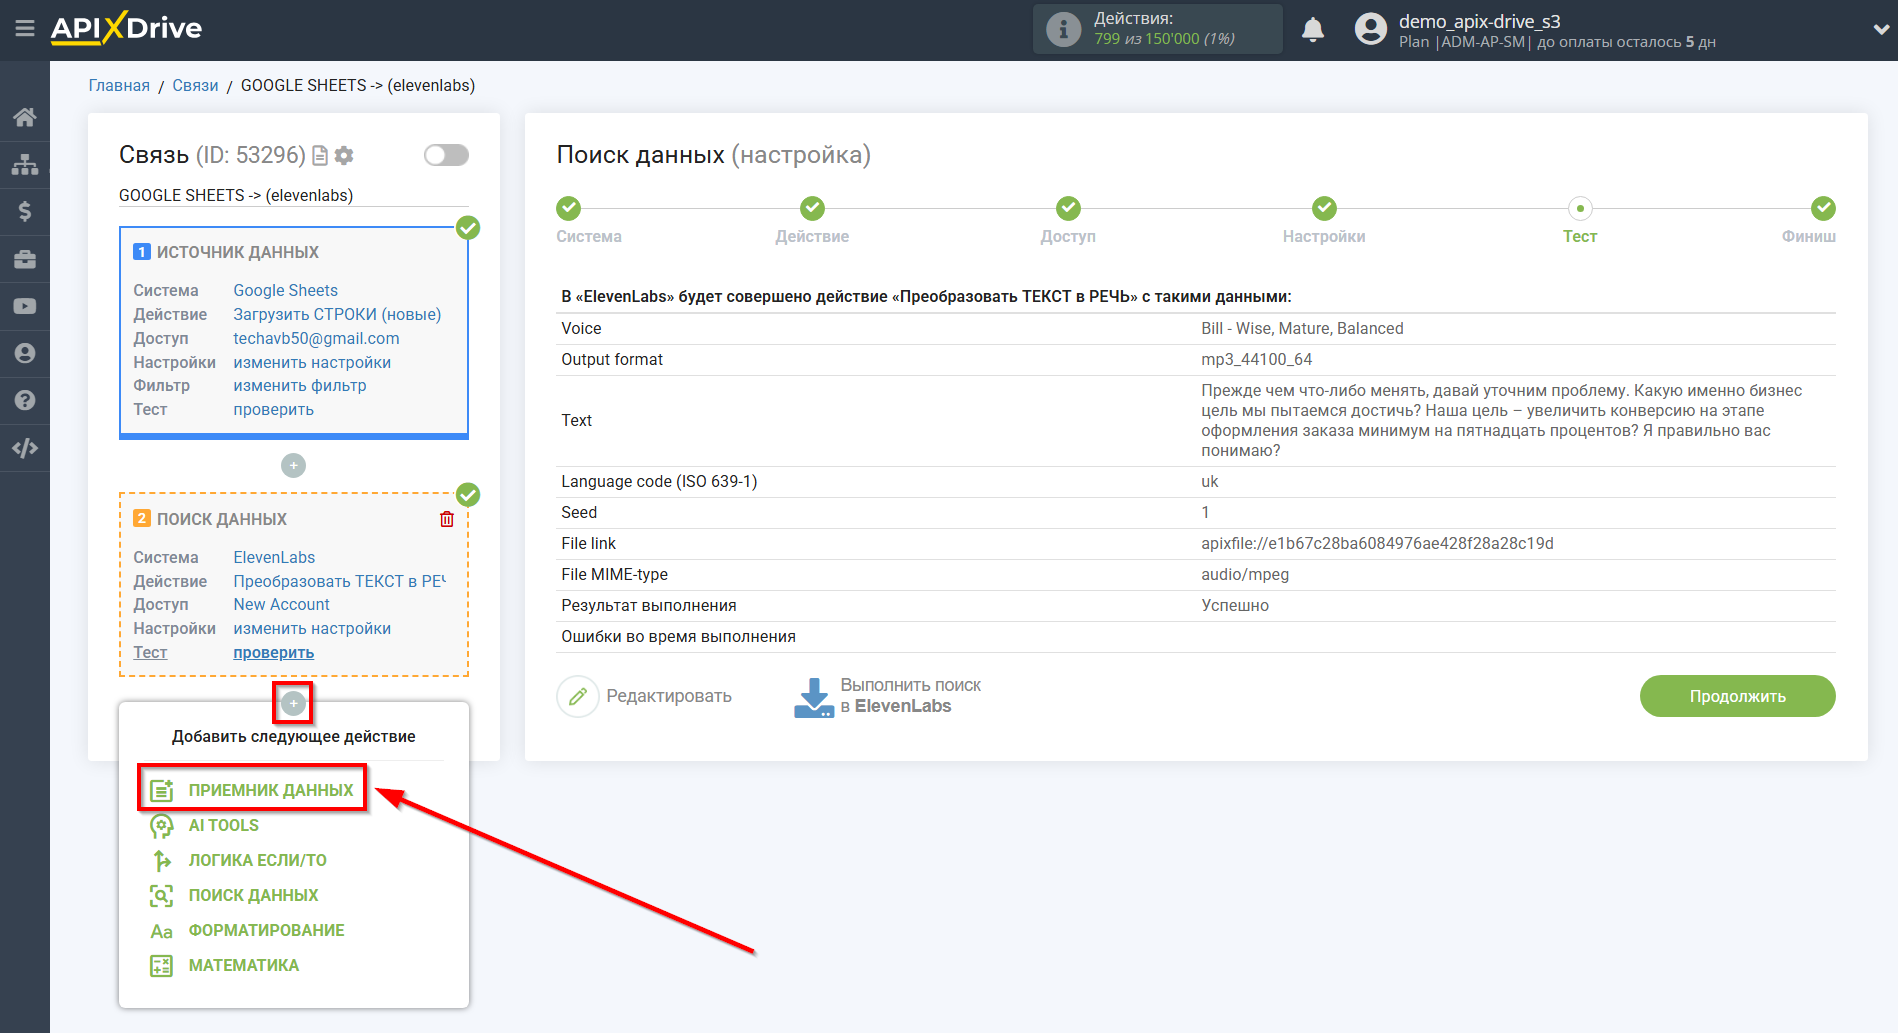Open the billing dollar icon in sidebar
This screenshot has width=1898, height=1033.
tap(25, 211)
